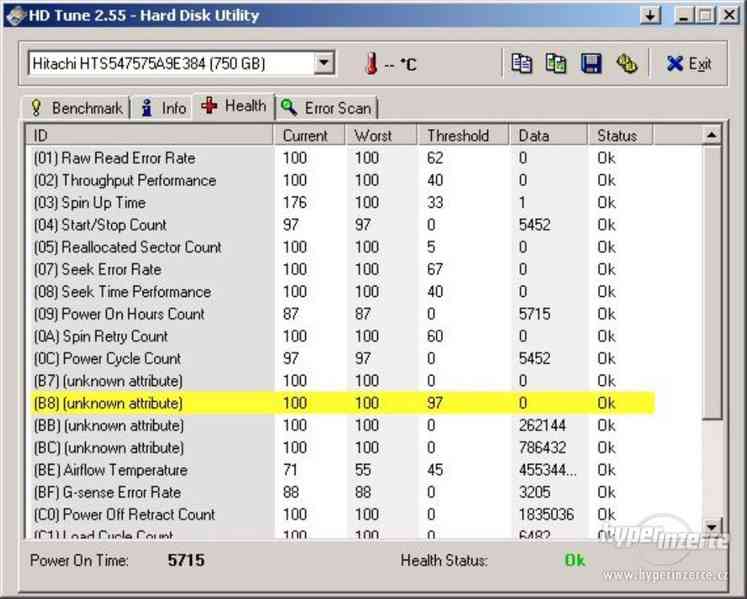Click the 5715 data value in Power On Hours row
Image resolution: width=747 pixels, height=599 pixels.
(535, 314)
